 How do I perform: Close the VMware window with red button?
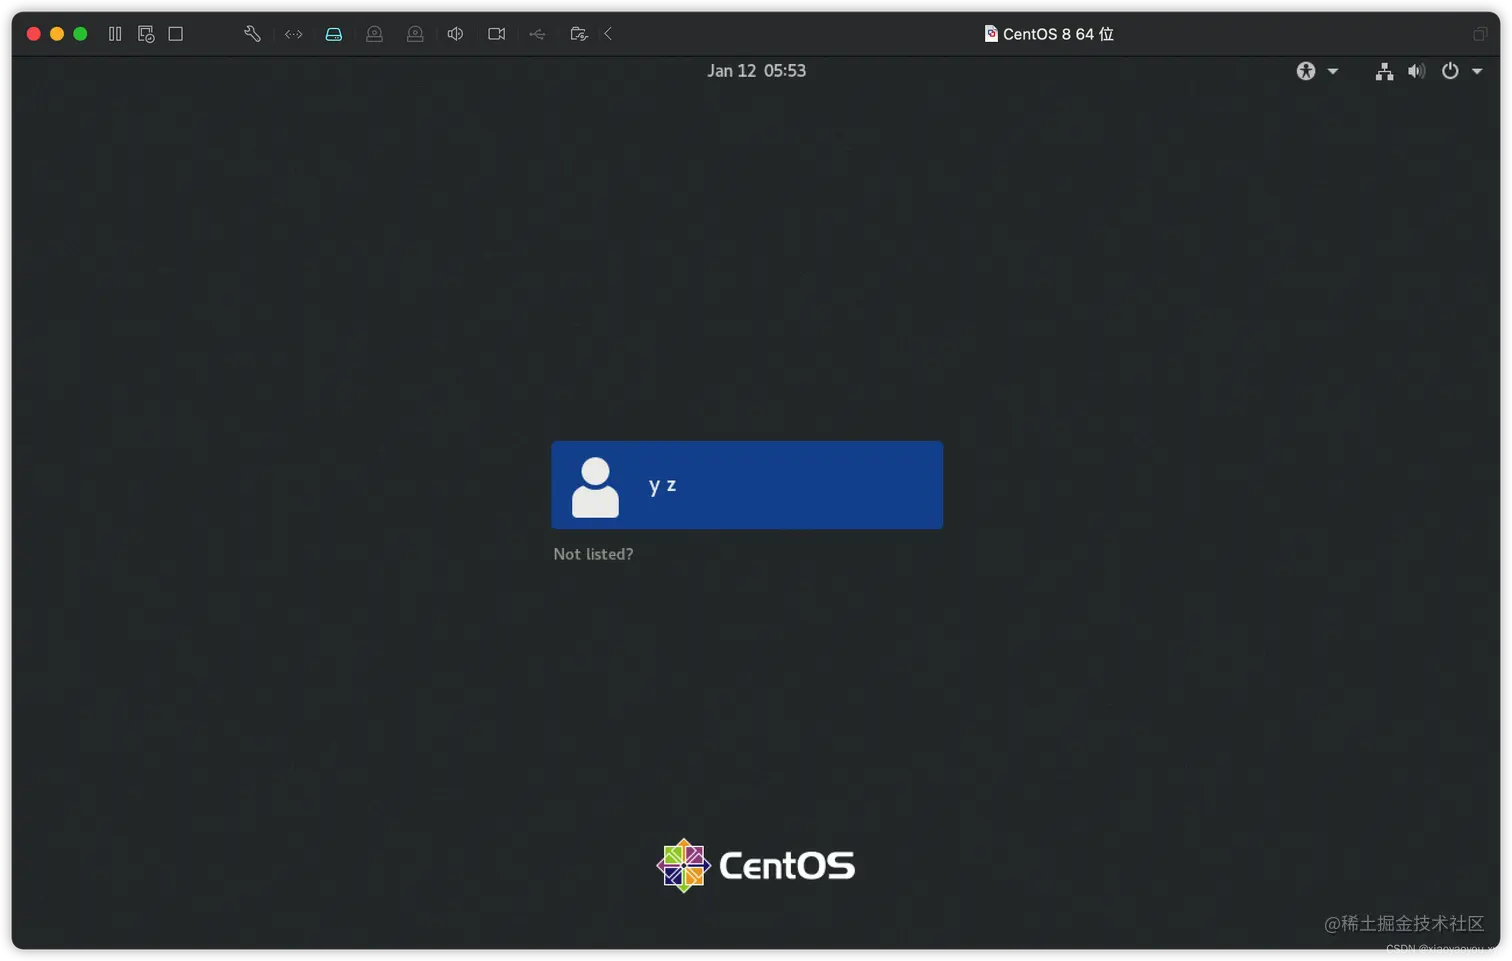pos(33,34)
